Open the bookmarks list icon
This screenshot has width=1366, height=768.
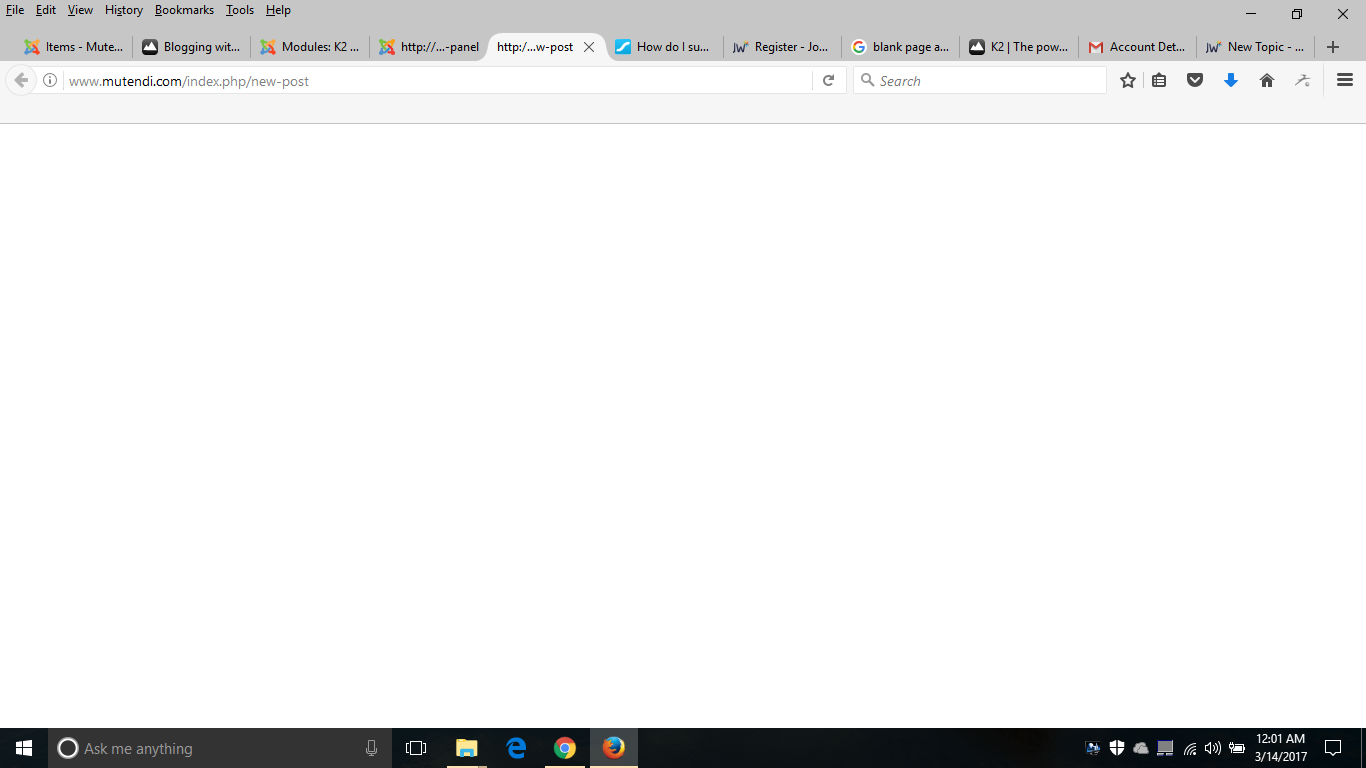pos(1159,81)
